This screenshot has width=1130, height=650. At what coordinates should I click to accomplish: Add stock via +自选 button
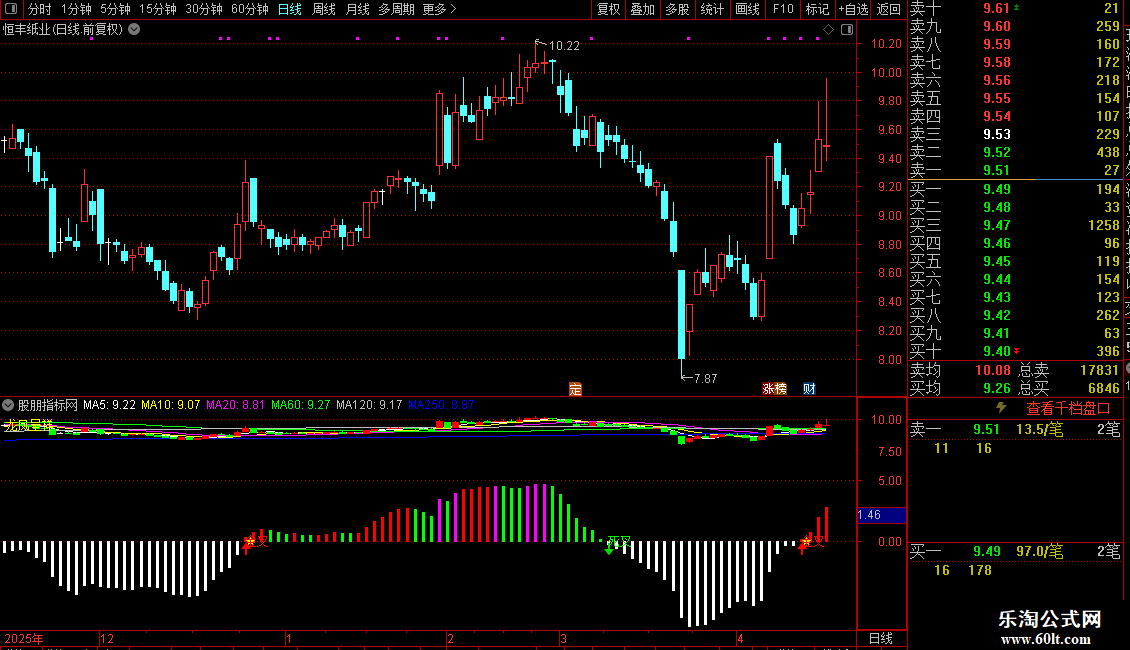[x=853, y=9]
